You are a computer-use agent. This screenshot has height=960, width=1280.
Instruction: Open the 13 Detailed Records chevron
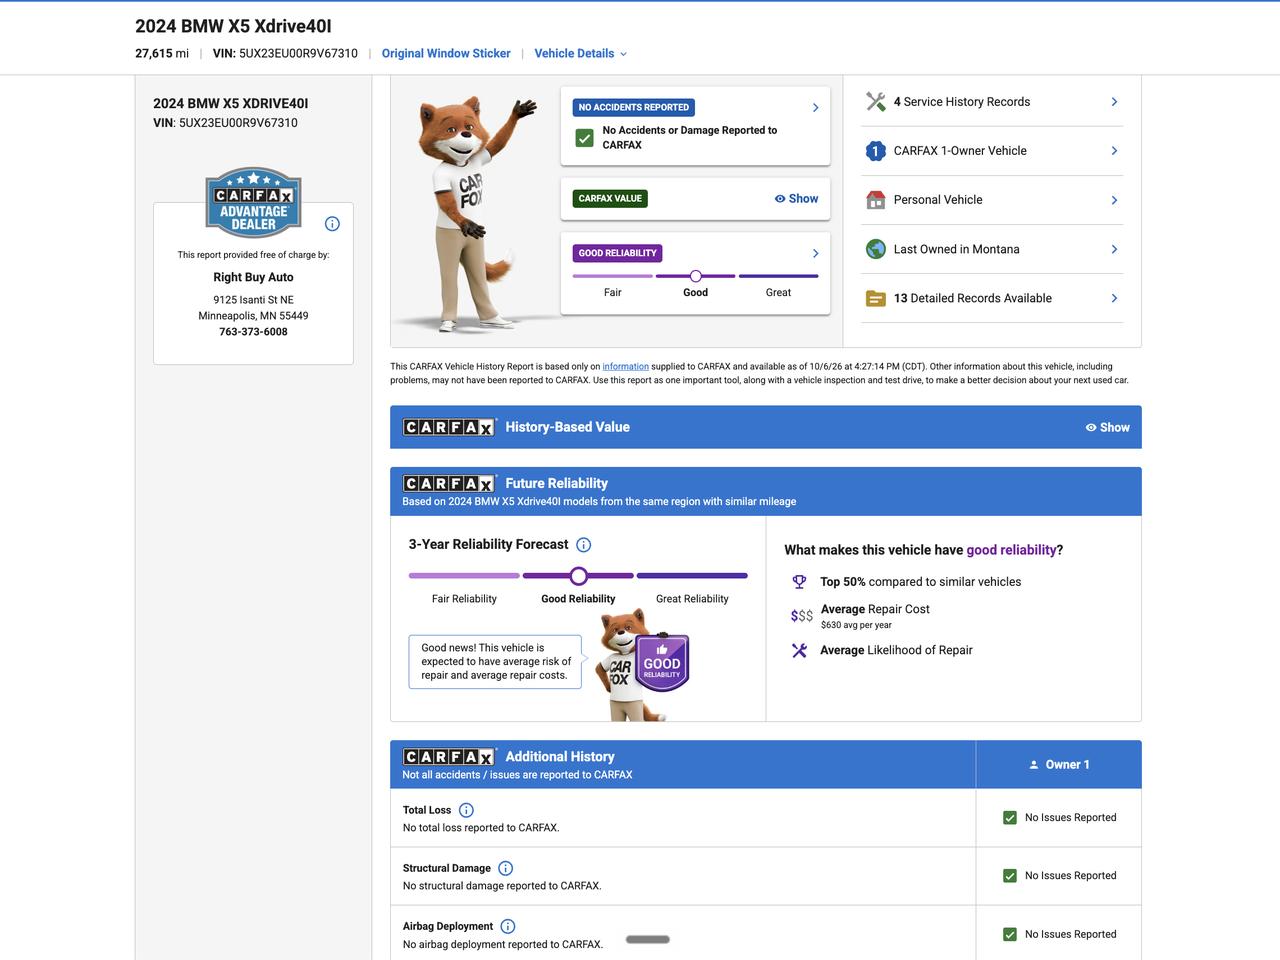click(x=1114, y=298)
